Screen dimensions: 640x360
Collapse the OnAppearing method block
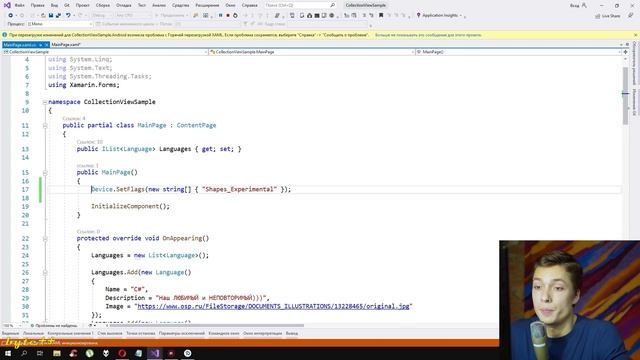[x=45, y=239]
